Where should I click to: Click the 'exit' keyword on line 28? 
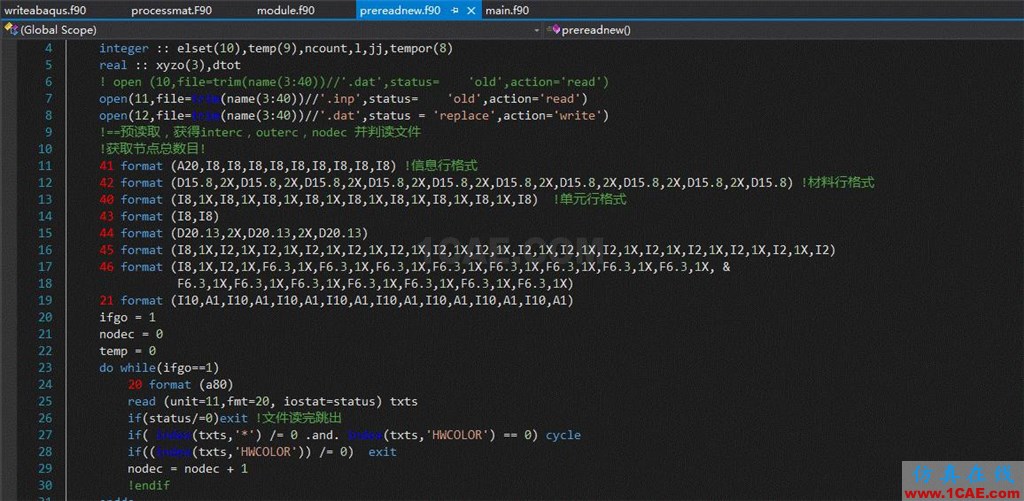click(x=383, y=451)
